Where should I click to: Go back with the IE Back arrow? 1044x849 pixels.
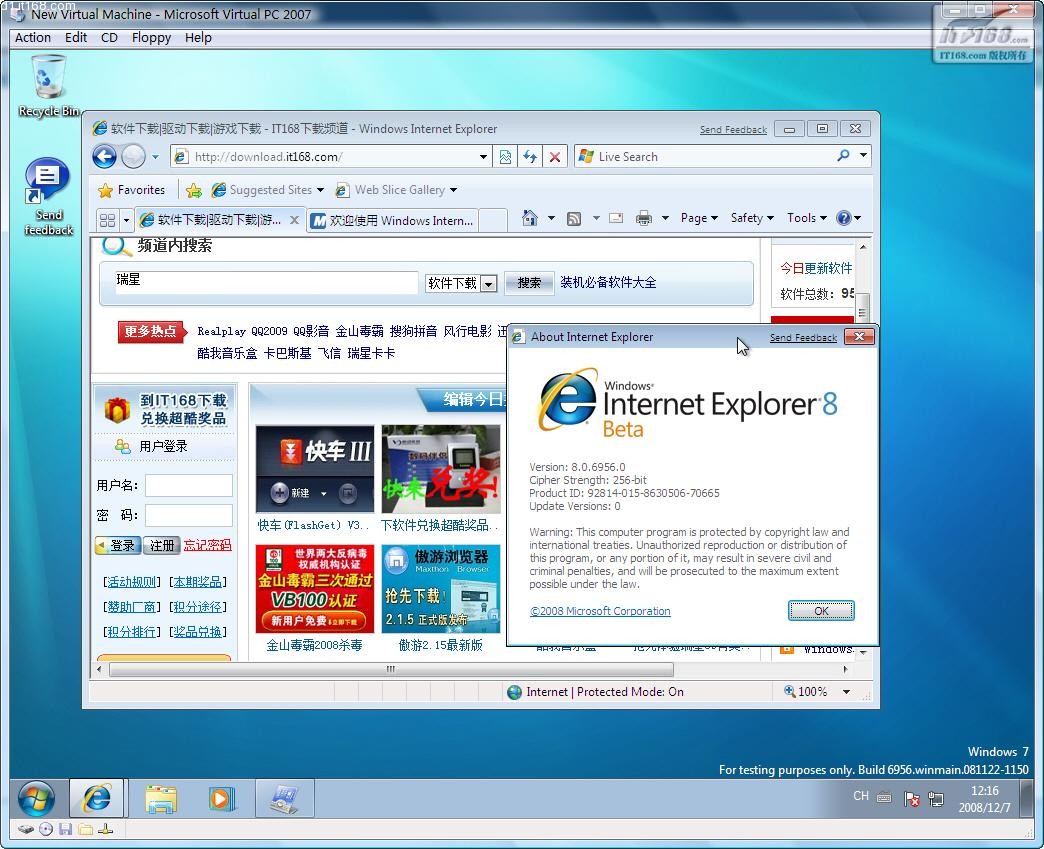[104, 156]
